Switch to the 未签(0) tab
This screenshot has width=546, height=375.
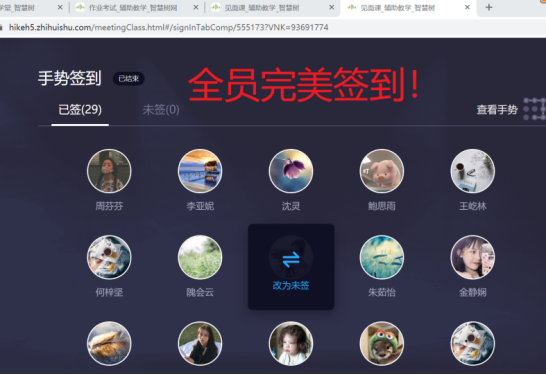pos(161,110)
